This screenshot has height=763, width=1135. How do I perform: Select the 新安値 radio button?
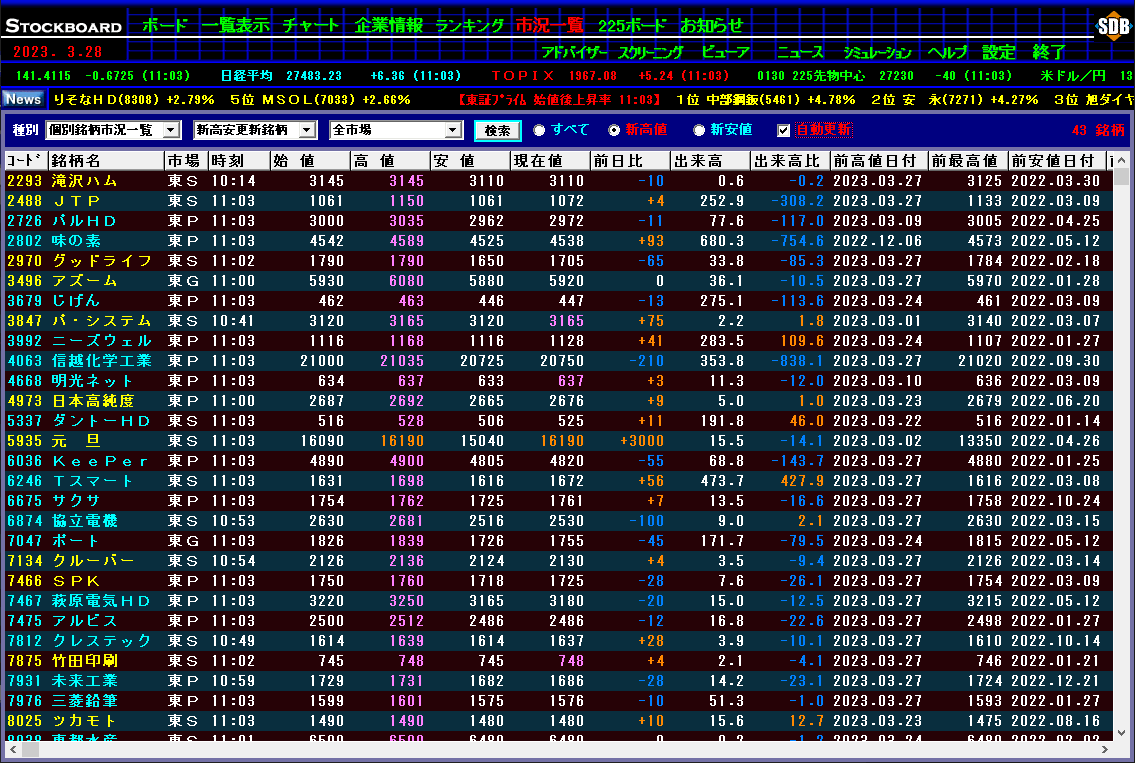[699, 130]
